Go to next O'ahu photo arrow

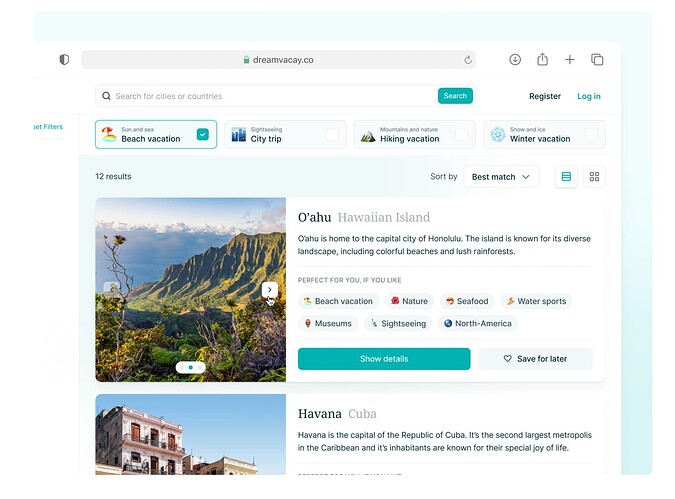269,290
